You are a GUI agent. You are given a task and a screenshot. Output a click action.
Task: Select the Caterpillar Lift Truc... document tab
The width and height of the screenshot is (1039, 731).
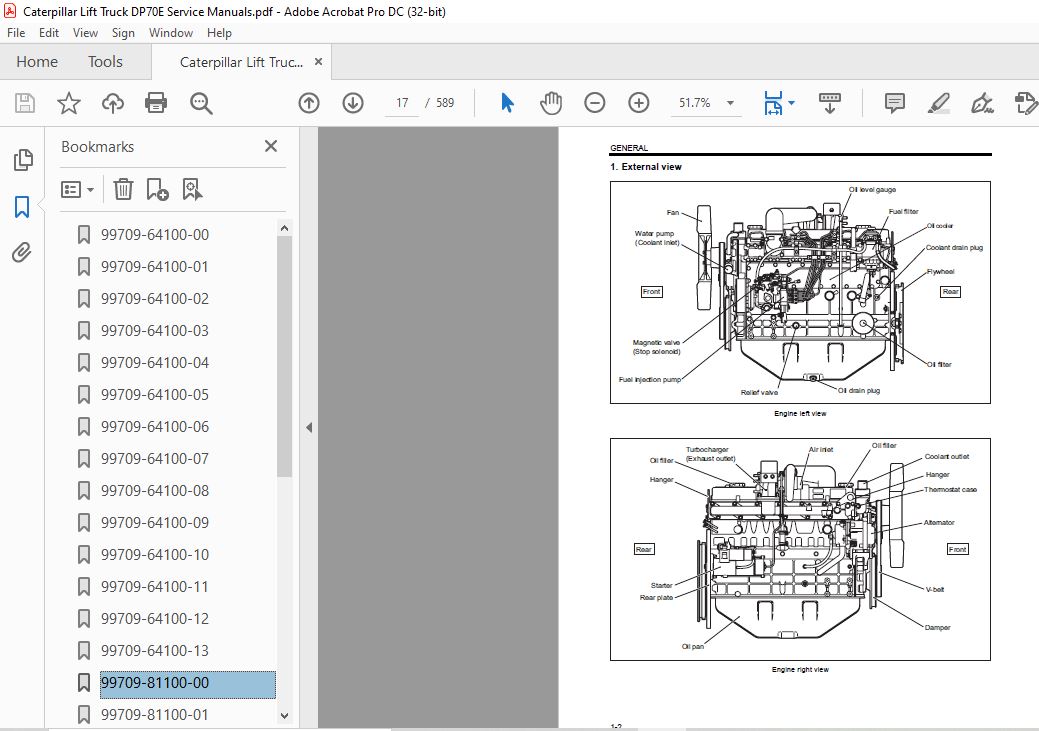241,62
